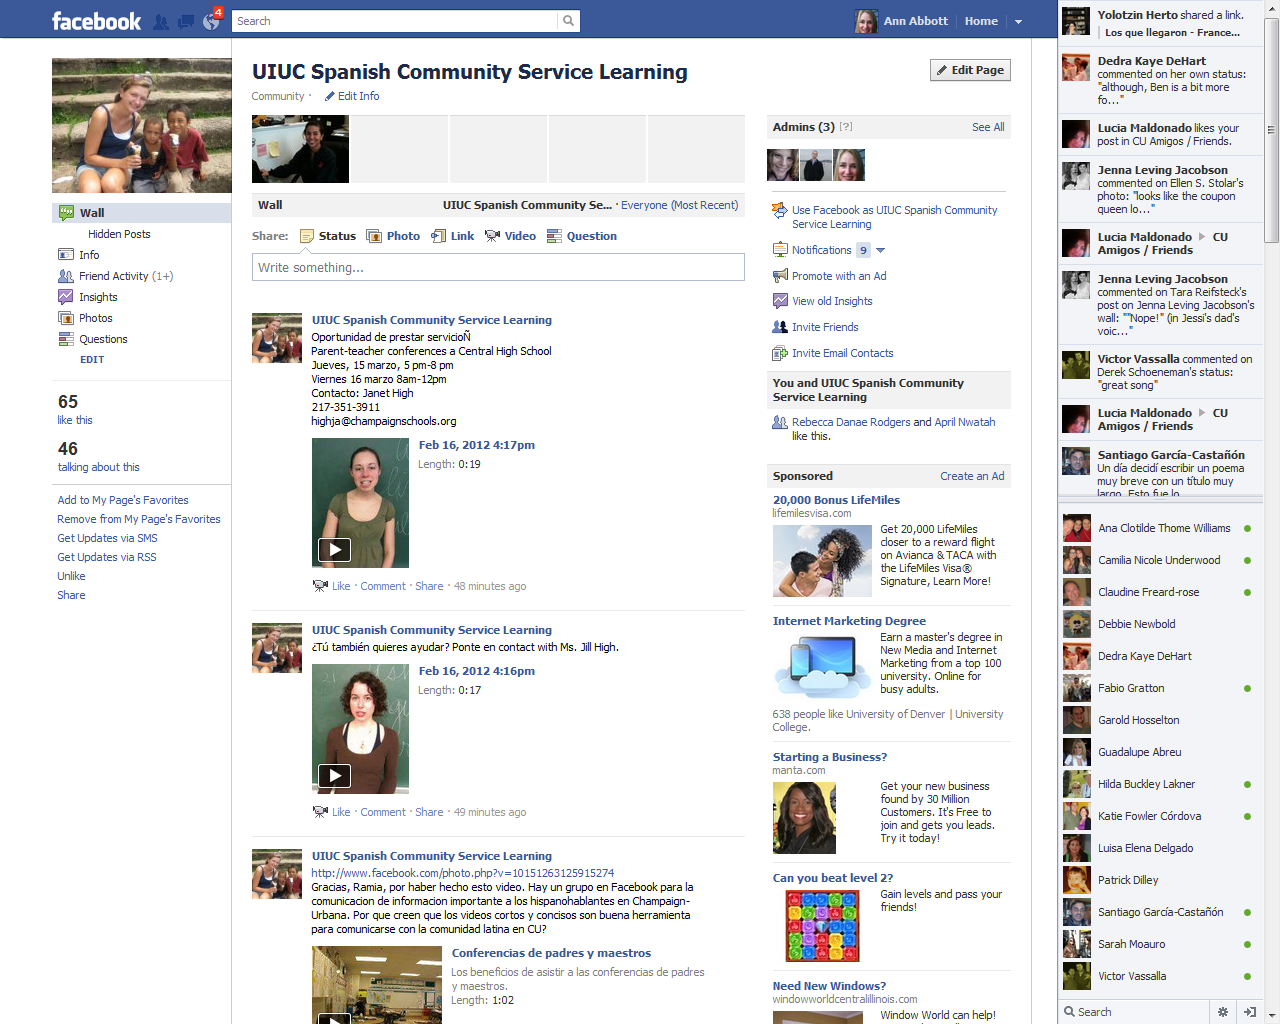This screenshot has height=1024, width=1280.
Task: Comment on the 49 minutes ago post
Action: (x=383, y=812)
